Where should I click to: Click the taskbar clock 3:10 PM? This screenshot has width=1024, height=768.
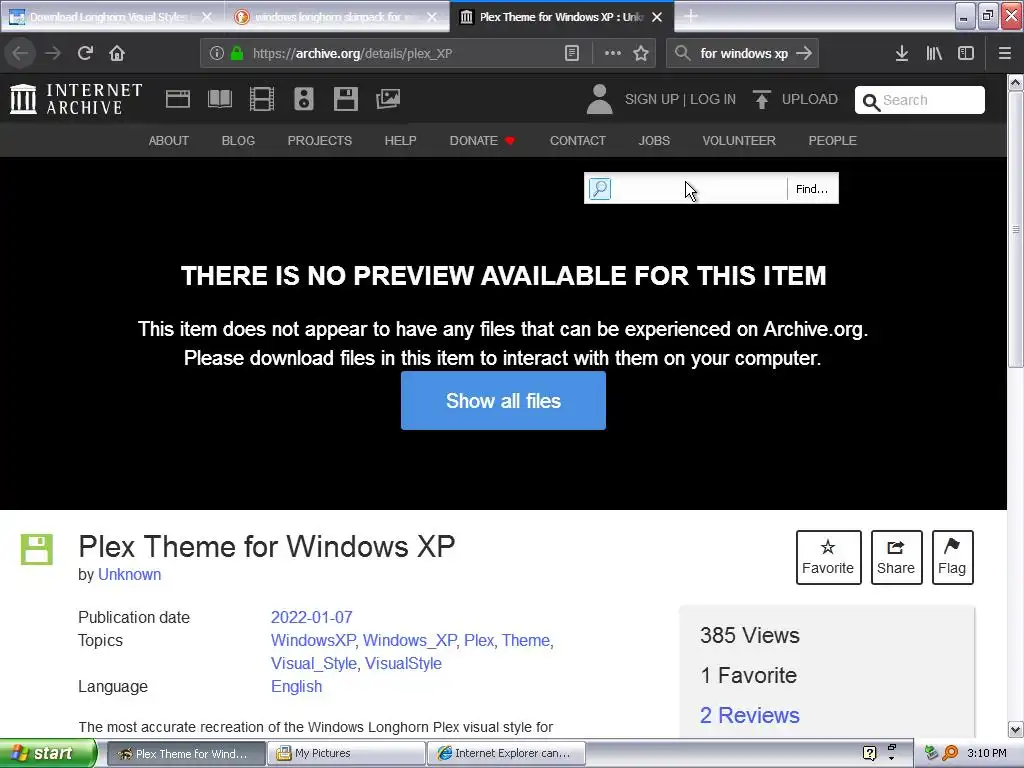coord(987,754)
